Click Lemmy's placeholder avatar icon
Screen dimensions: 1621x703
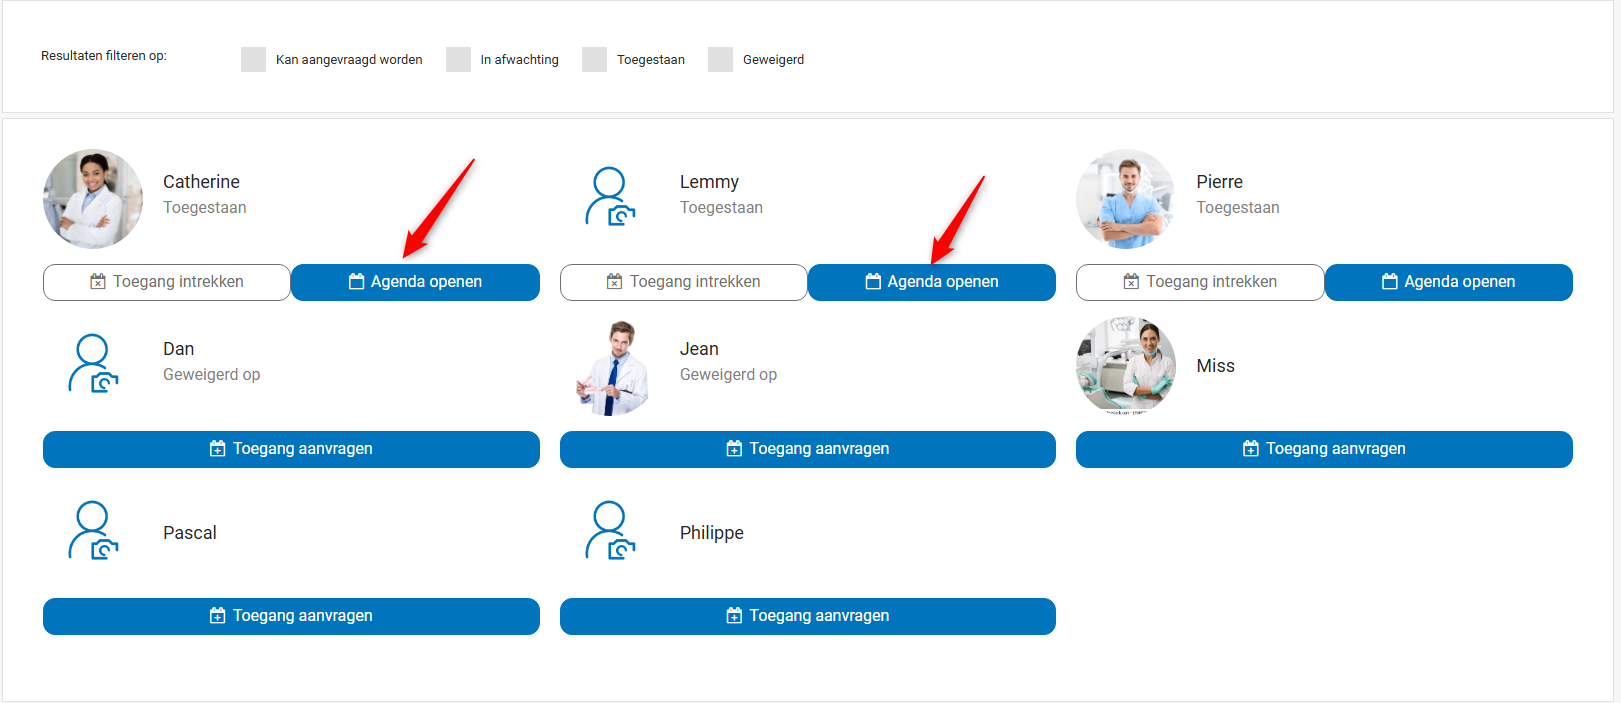tap(610, 197)
